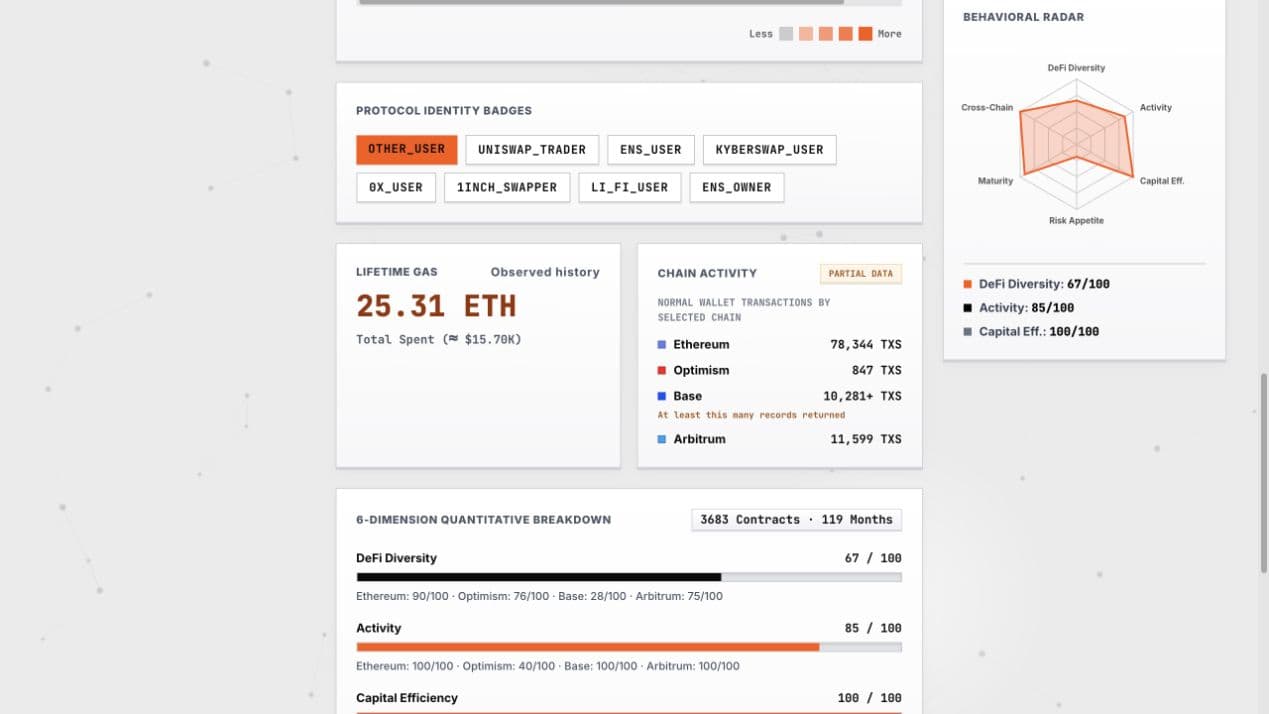Click the Capital Eff. legend gray square

[968, 332]
